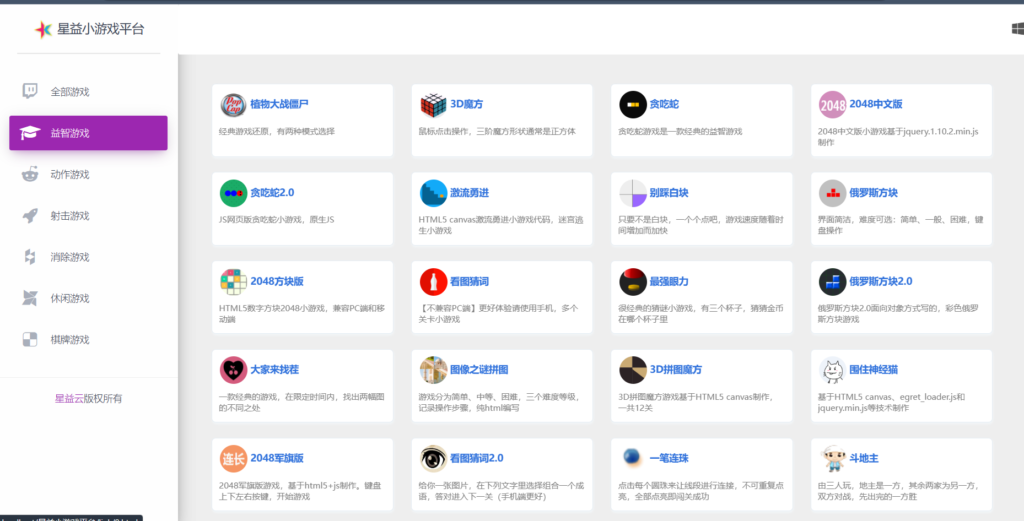Click description starting 由三人玩，地主是一方
The width and height of the screenshot is (1024, 521).
(899, 491)
